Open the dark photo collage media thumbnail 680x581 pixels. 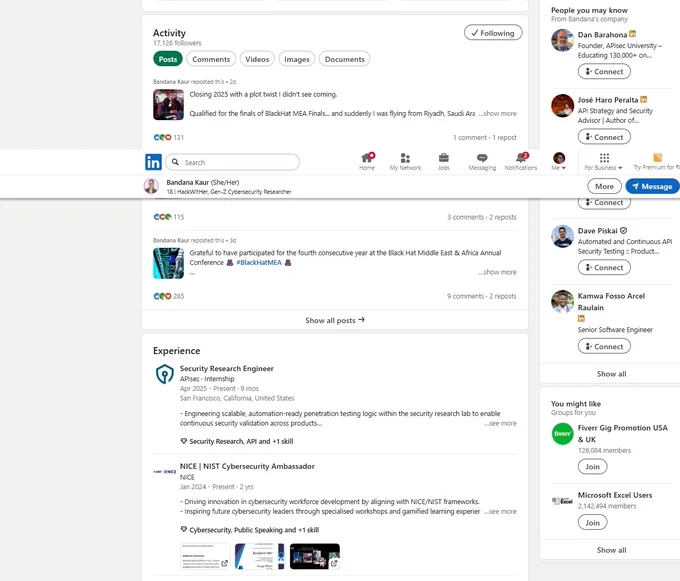click(315, 556)
